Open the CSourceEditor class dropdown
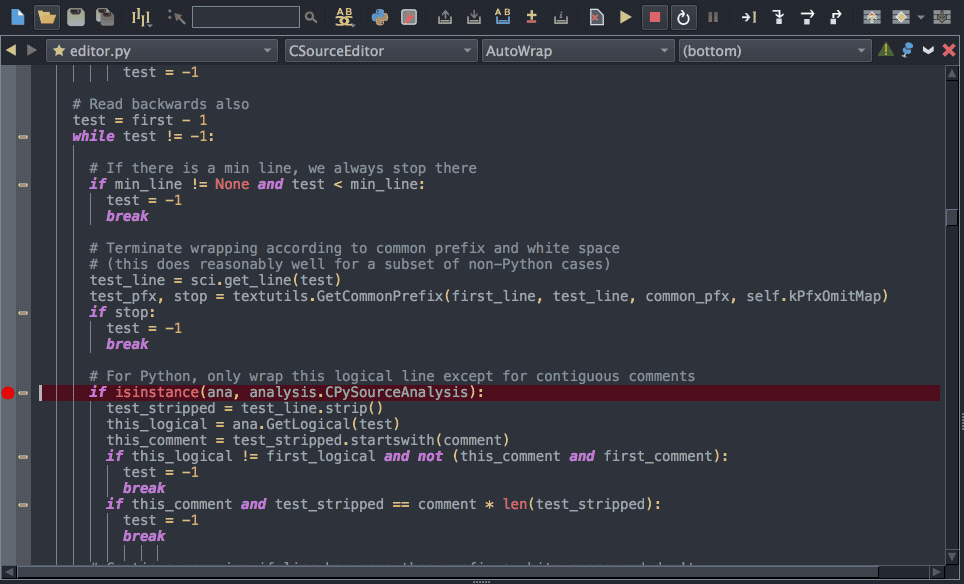Image resolution: width=964 pixels, height=584 pixels. tap(381, 50)
